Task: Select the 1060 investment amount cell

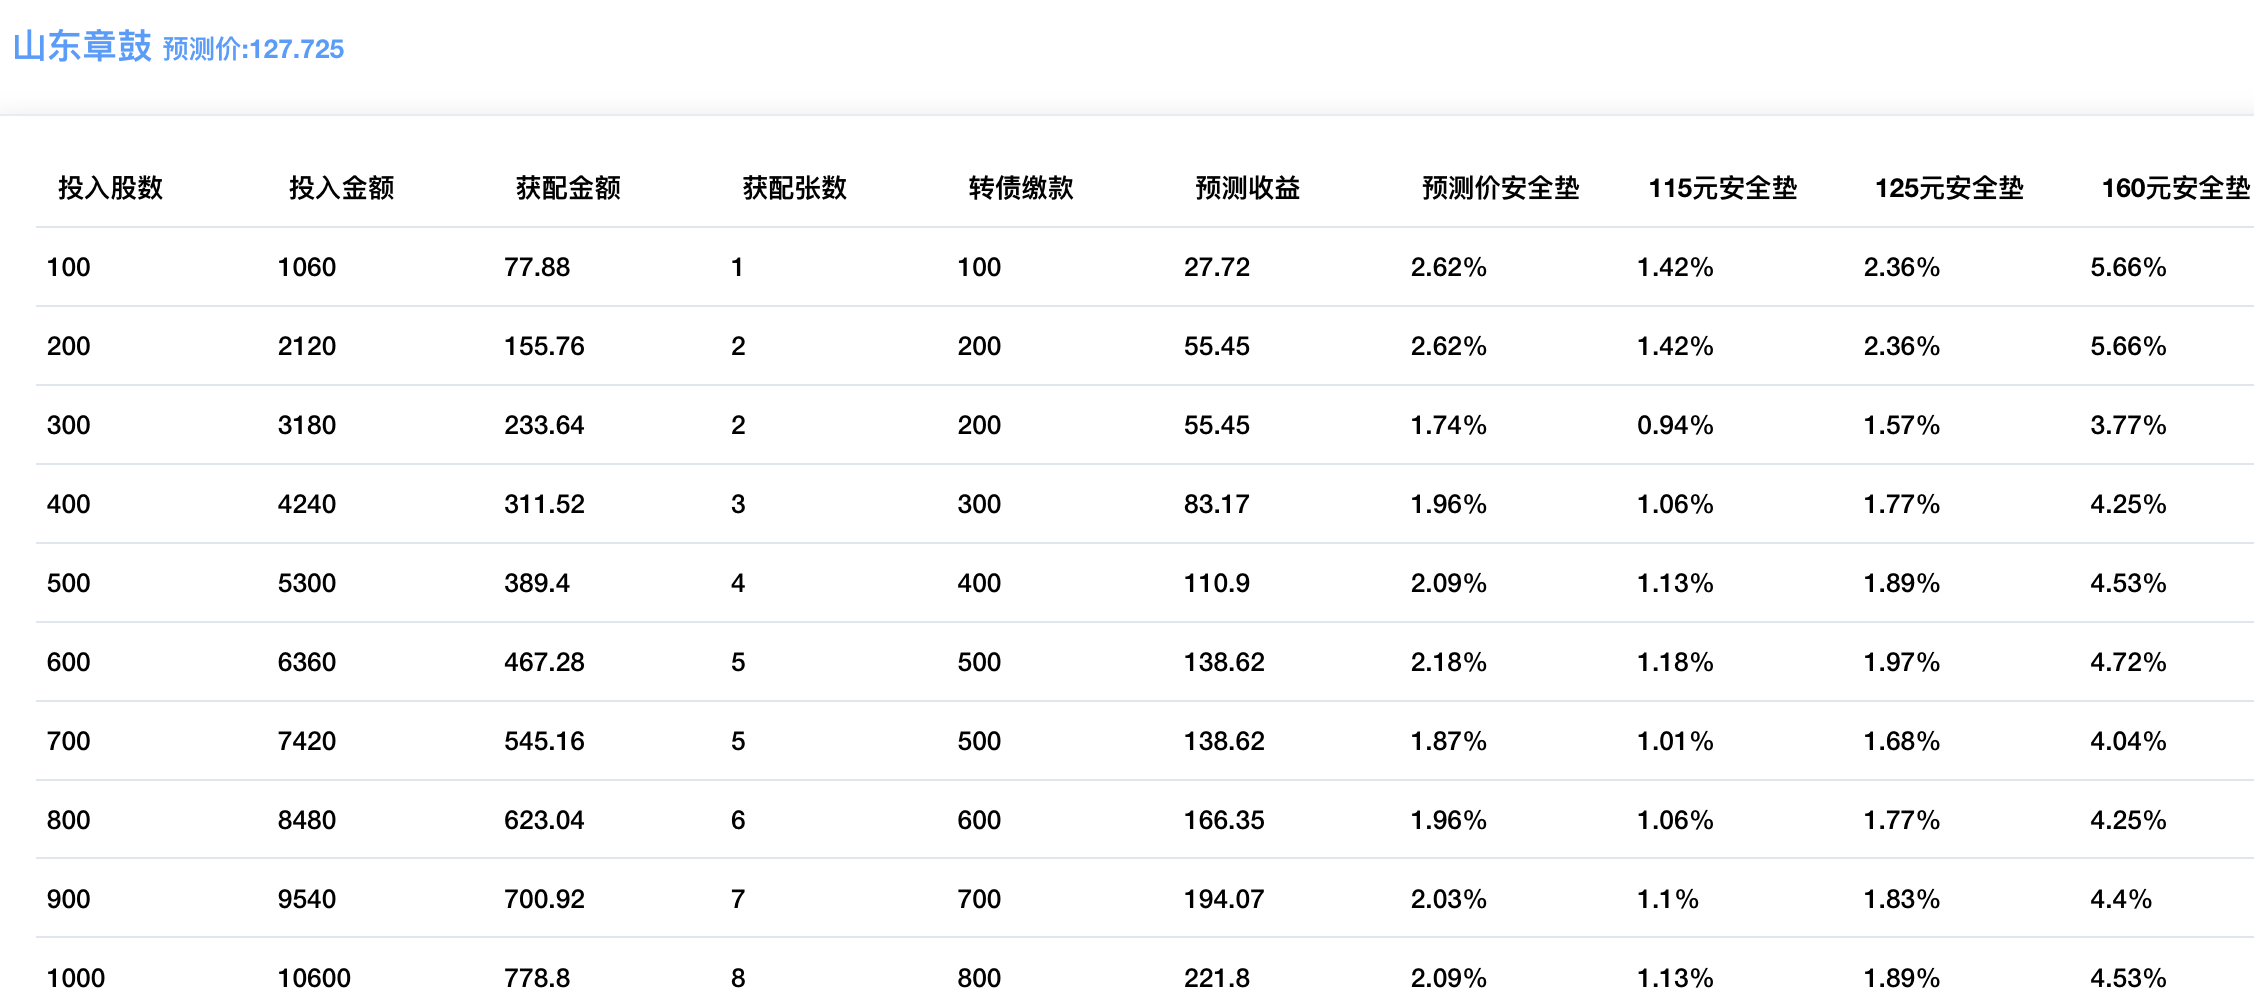Action: (x=307, y=267)
